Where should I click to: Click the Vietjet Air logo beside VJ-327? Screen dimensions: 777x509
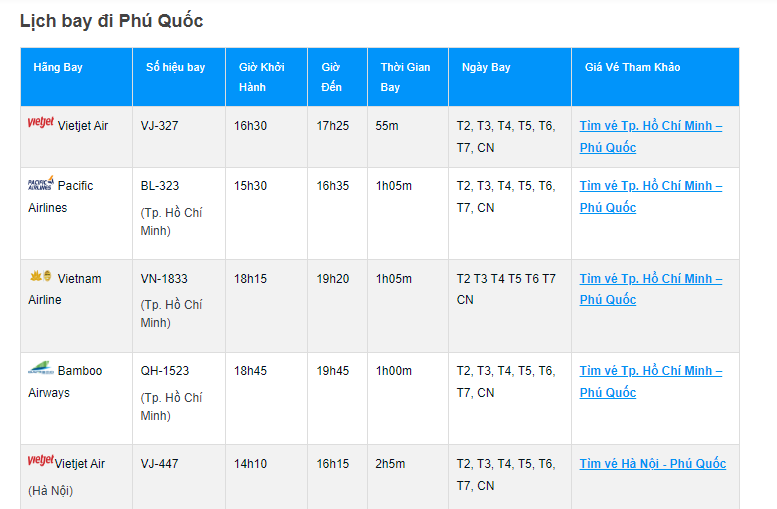click(41, 124)
